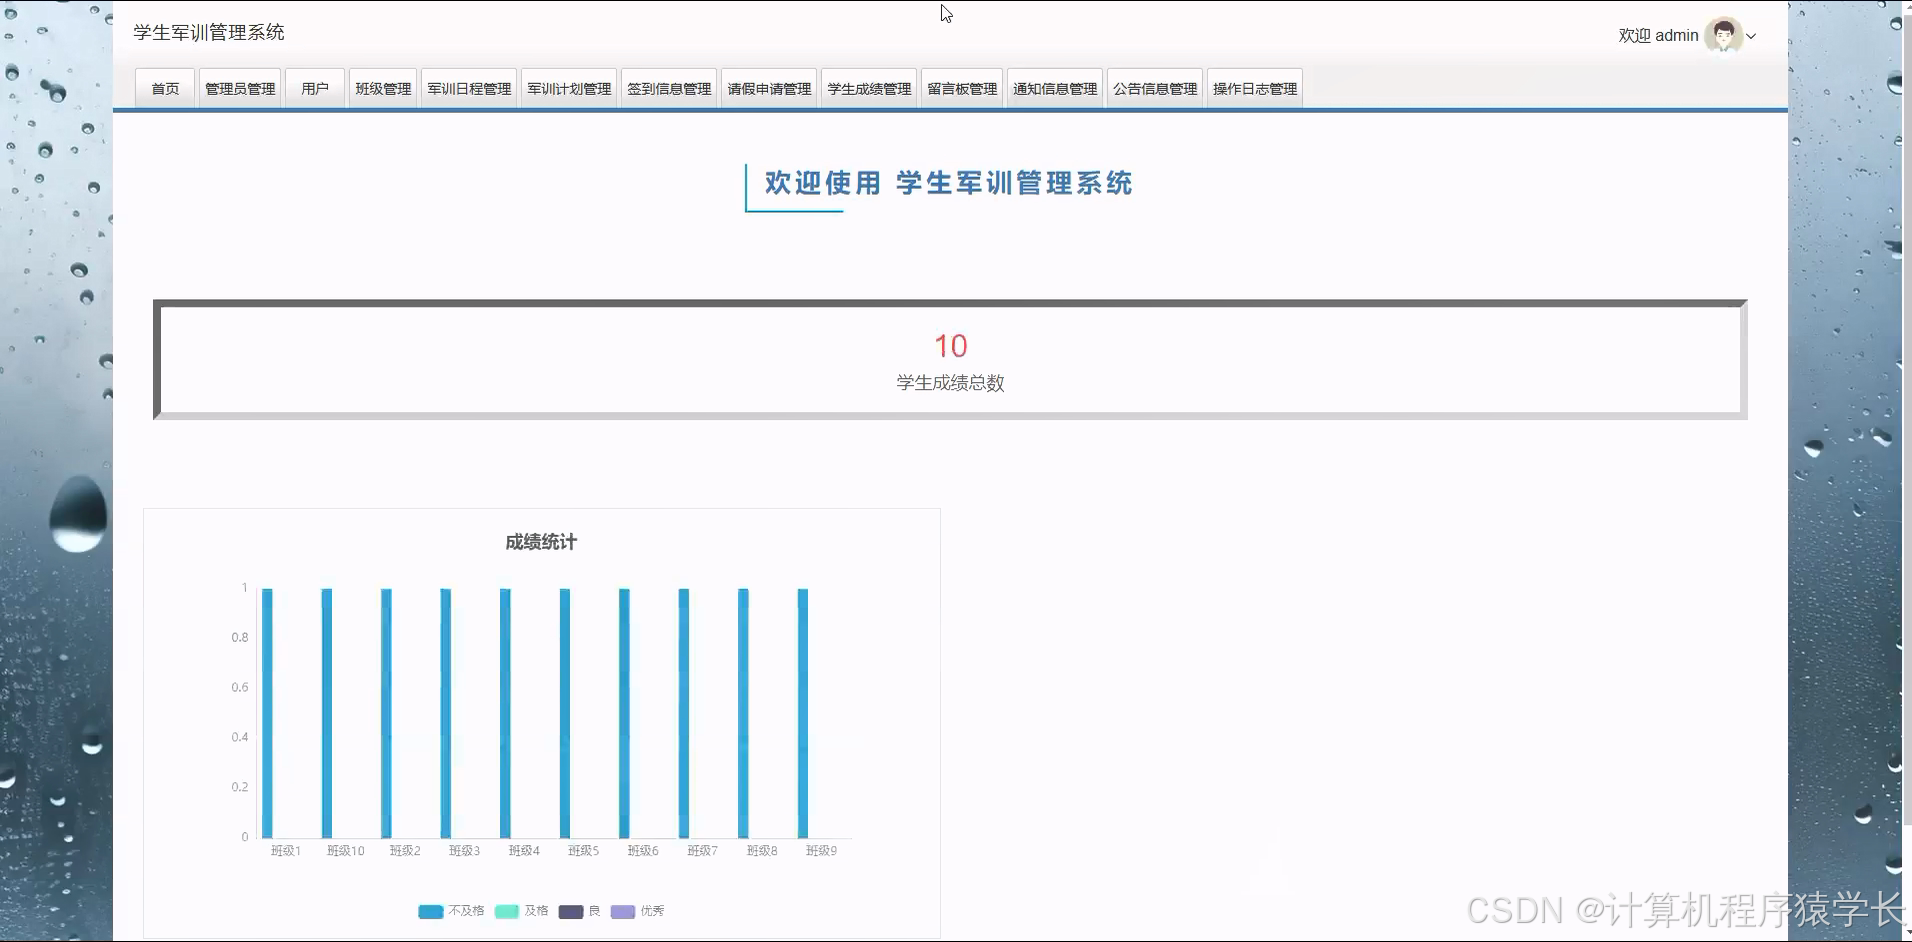The height and width of the screenshot is (942, 1912).
Task: Switch to the 首页 tab
Action: [x=163, y=88]
